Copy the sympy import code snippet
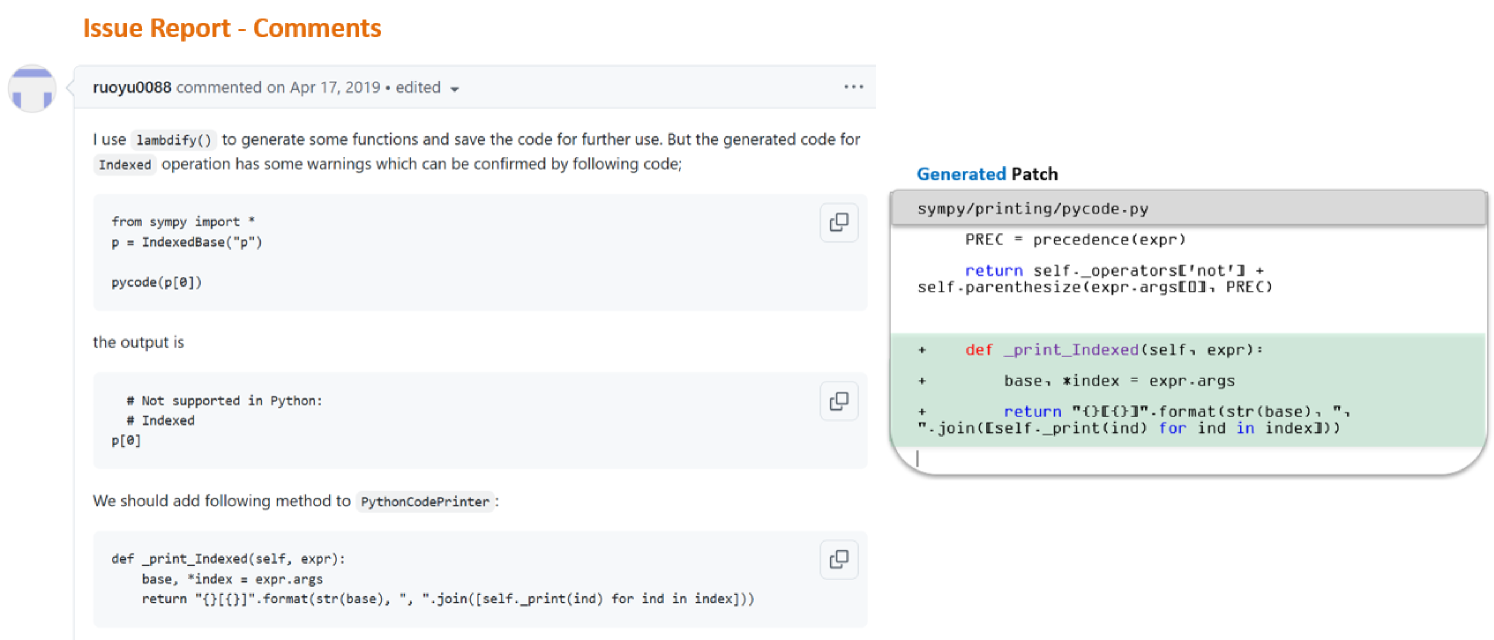Screen dimensions: 1494x640 point(839,222)
